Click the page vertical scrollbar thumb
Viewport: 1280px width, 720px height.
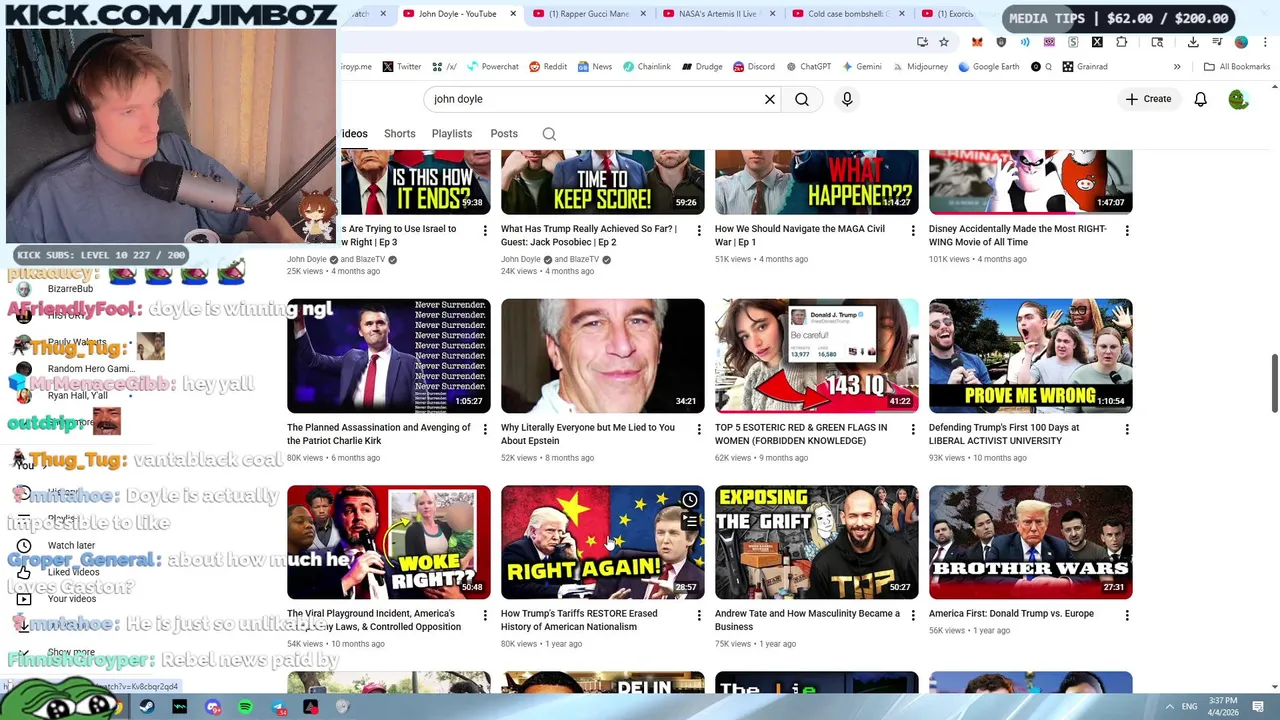click(1274, 383)
